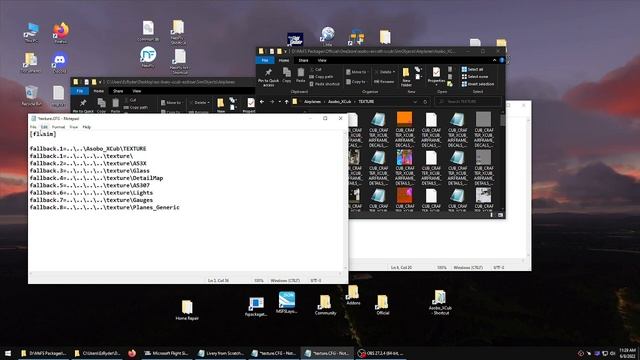
Task: Open the Copy to dropdown in the TEXTURE Explorer
Action: point(356,82)
